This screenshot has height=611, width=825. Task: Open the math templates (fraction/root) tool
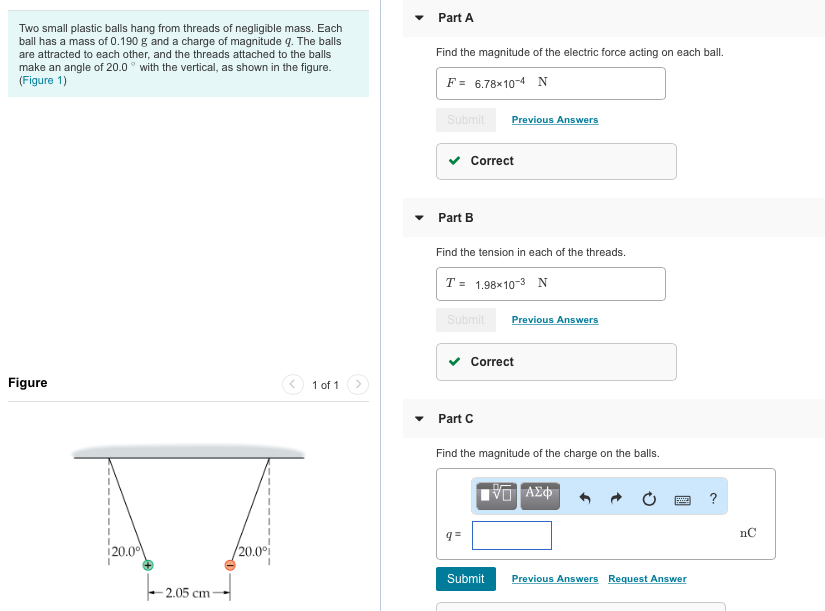497,495
